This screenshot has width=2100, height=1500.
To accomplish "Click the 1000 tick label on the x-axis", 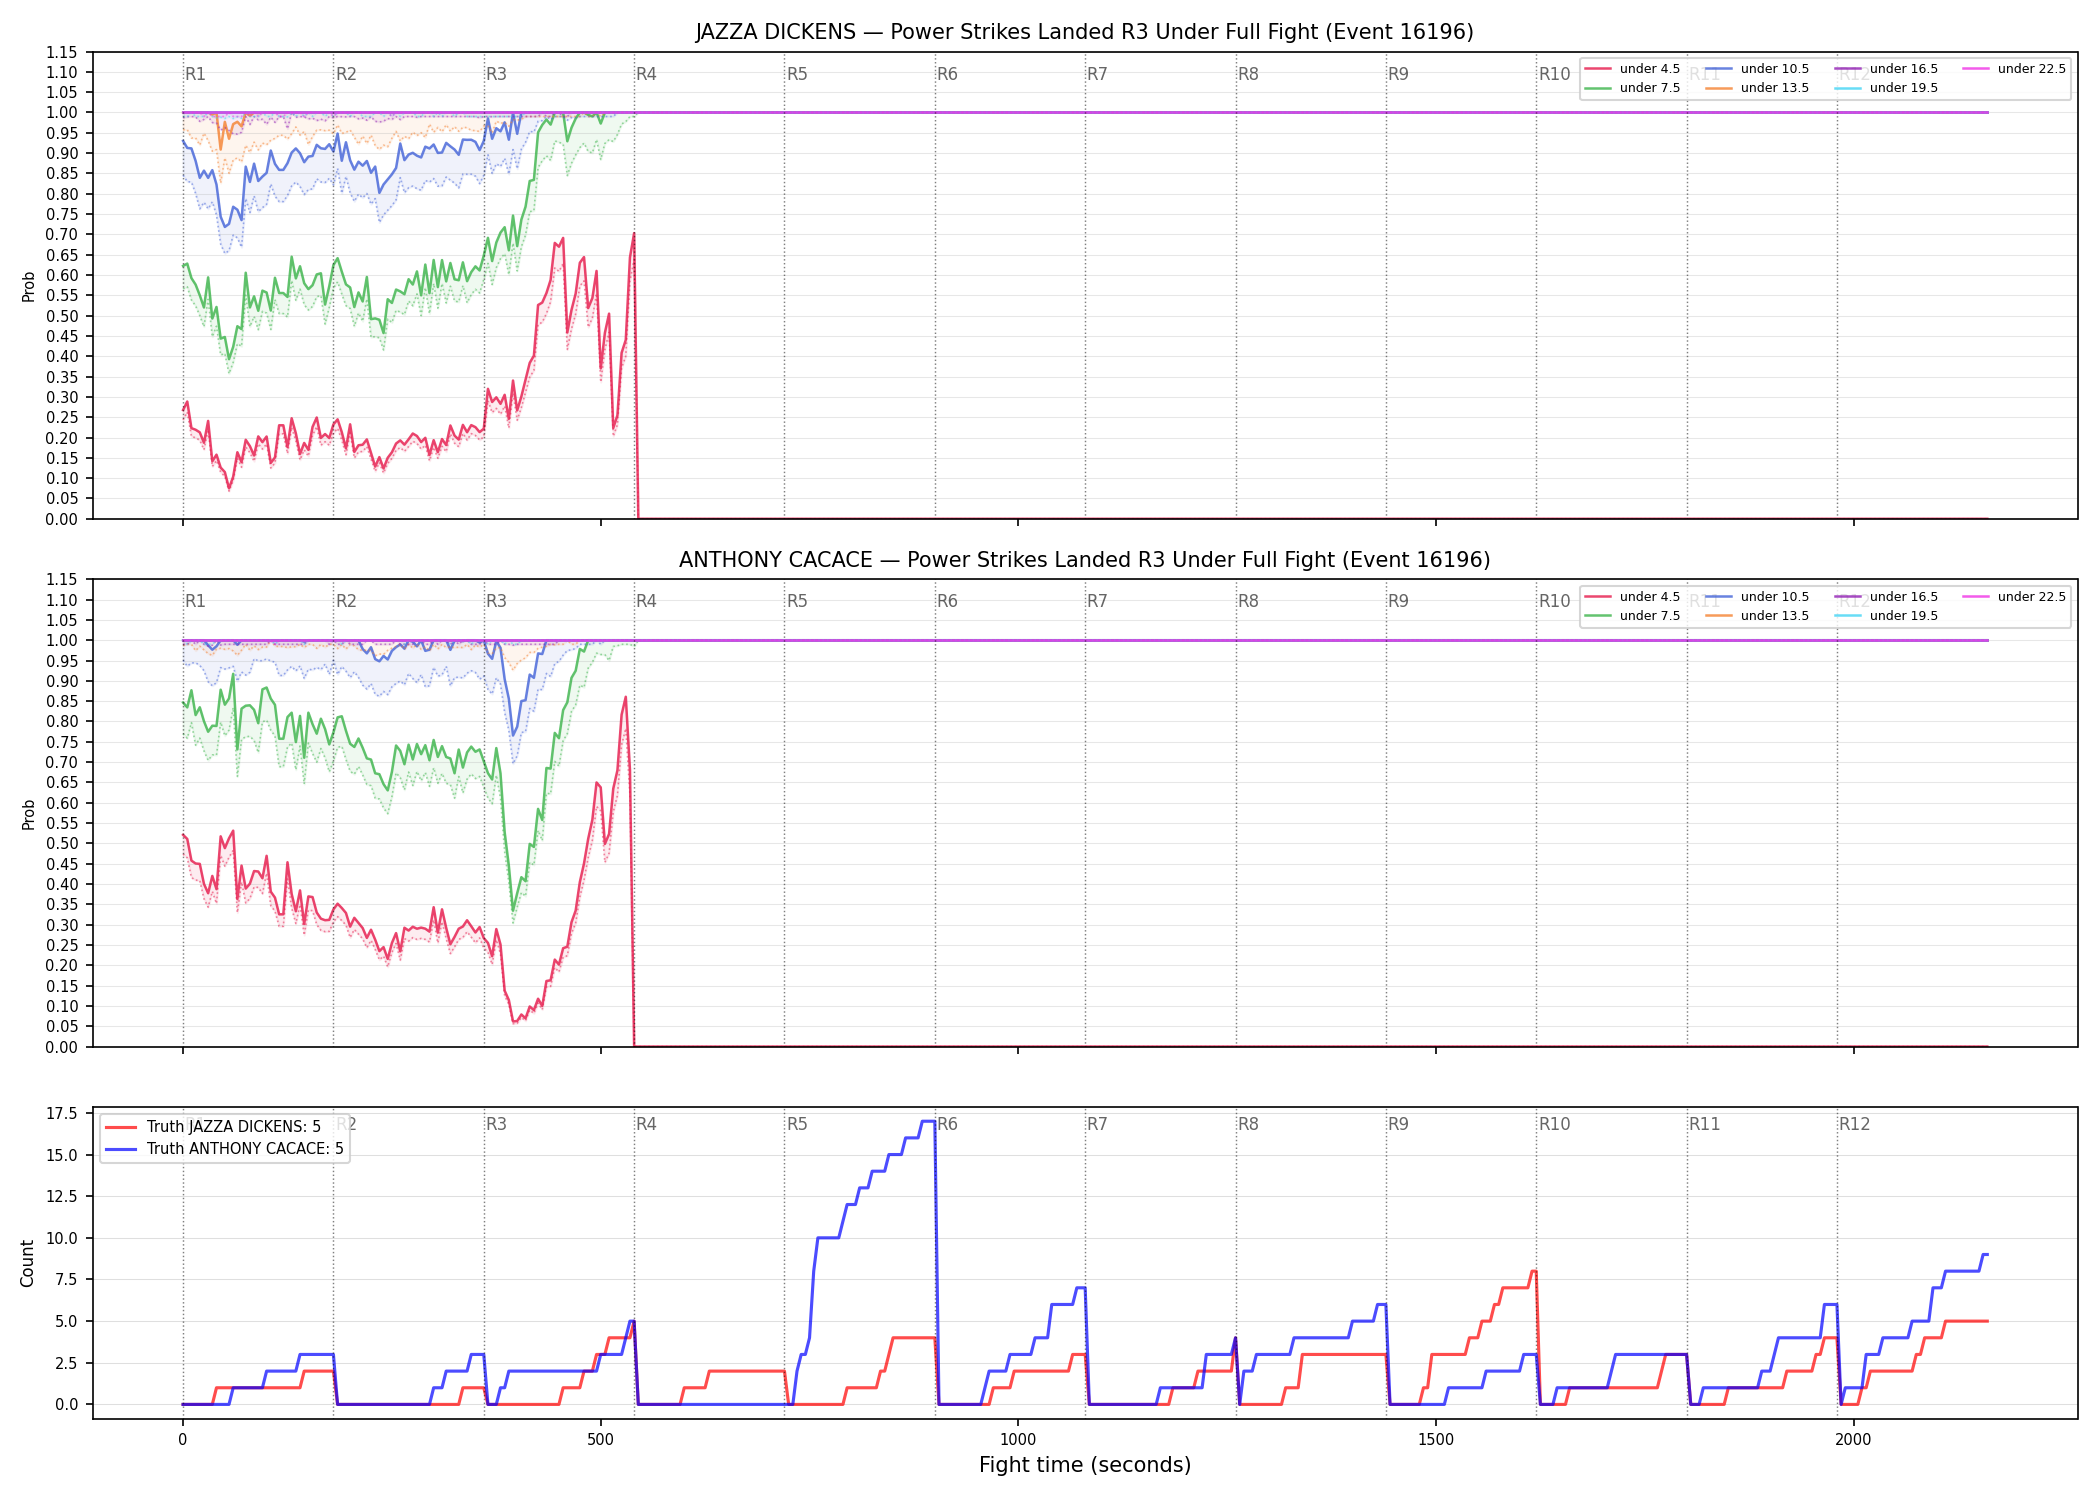I will pos(1018,1440).
